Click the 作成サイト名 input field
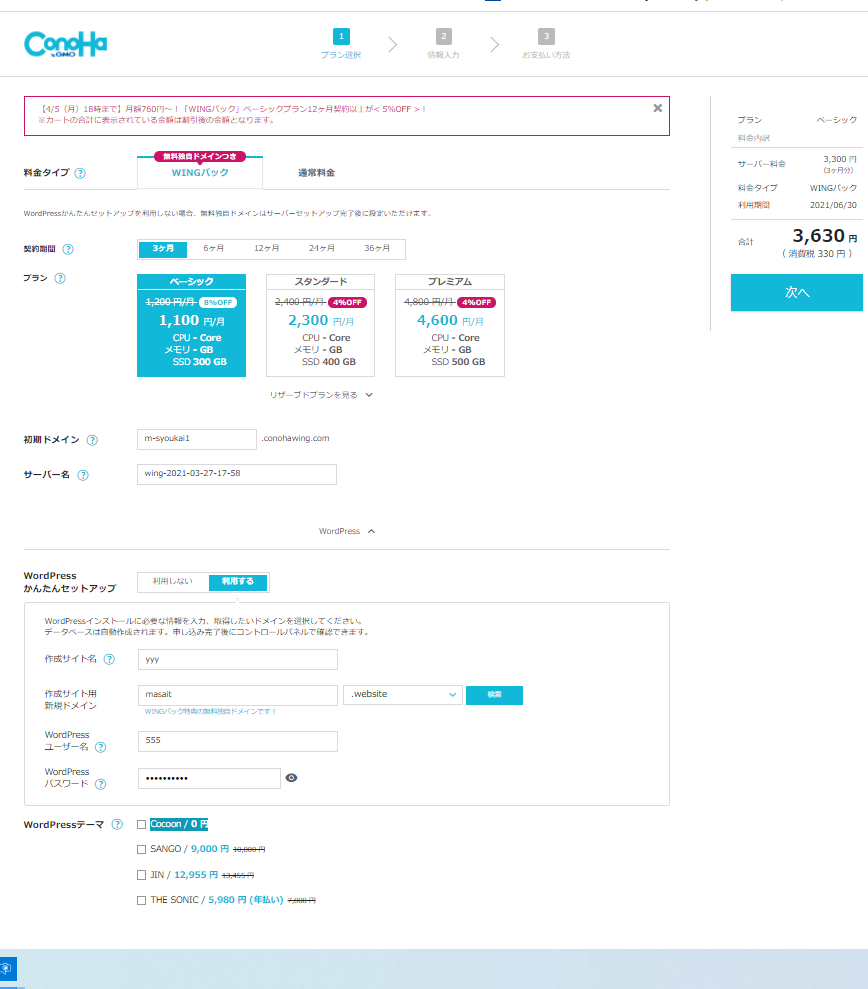This screenshot has height=989, width=868. 238,659
